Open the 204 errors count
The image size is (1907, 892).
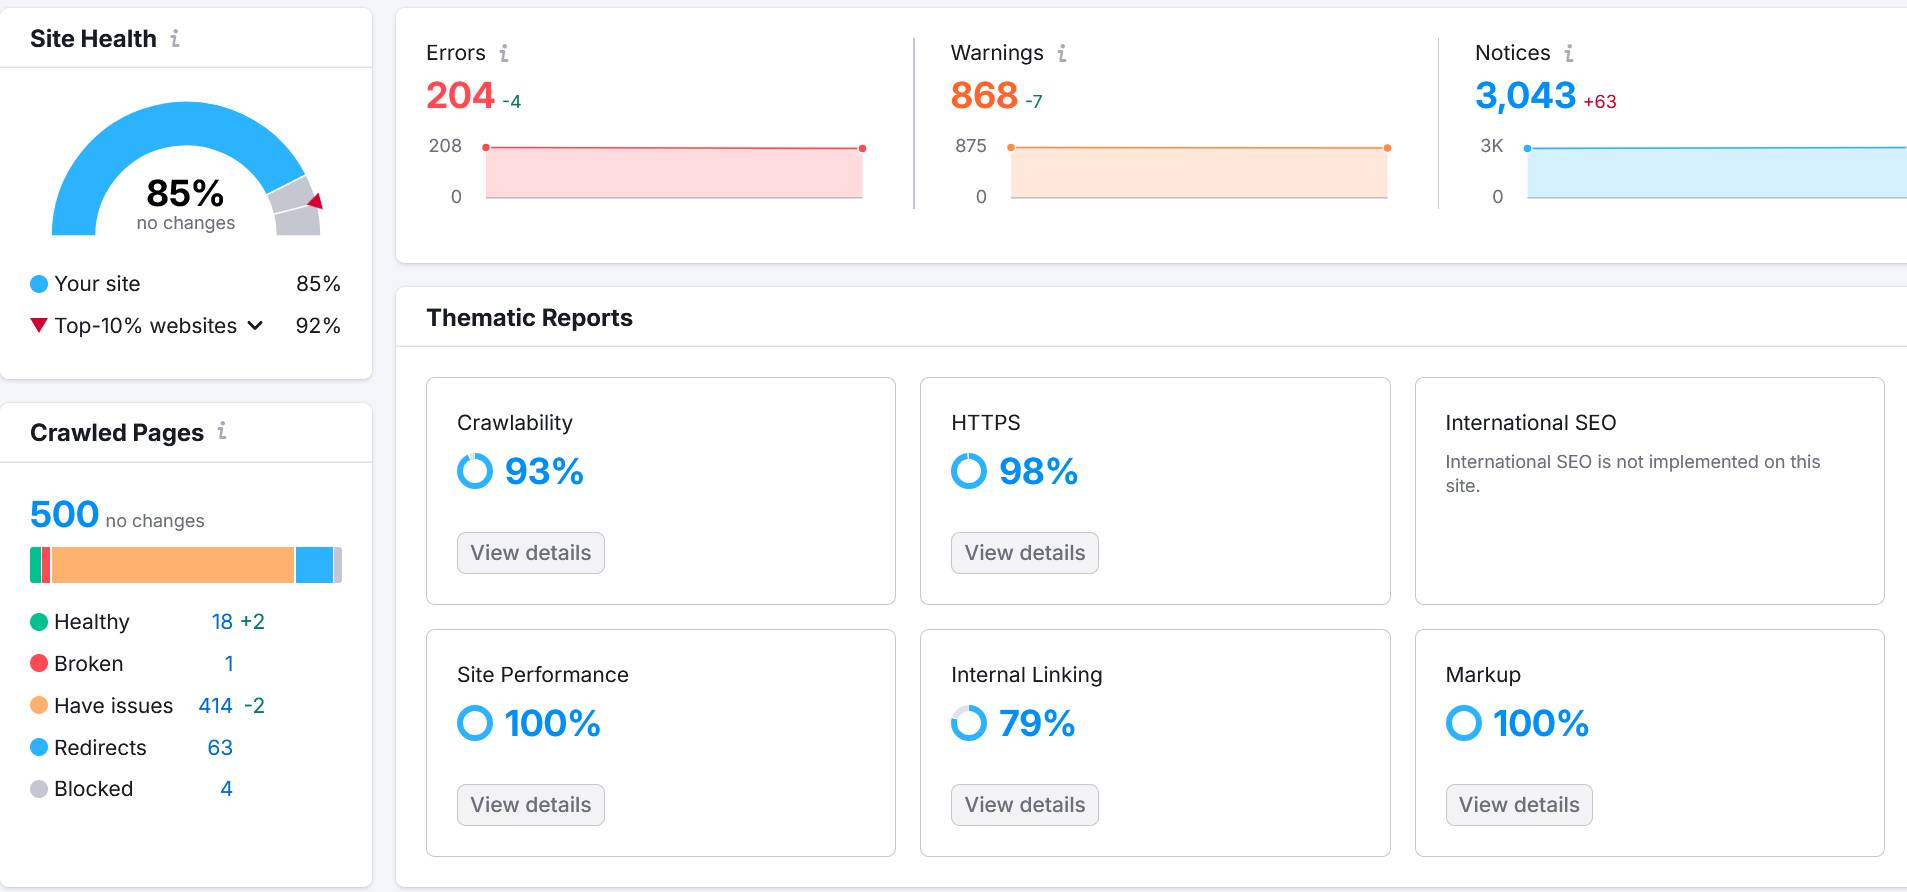pos(460,95)
